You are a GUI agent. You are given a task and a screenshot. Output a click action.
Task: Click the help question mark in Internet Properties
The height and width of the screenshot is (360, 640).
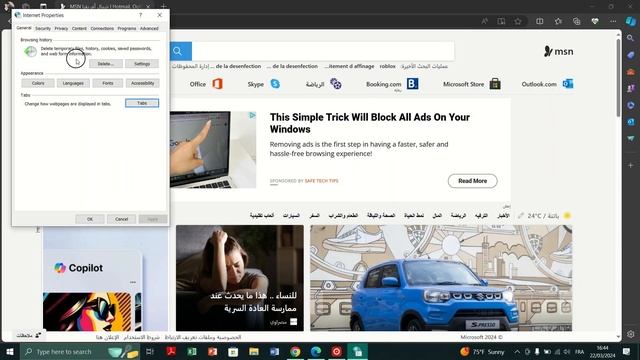click(x=141, y=15)
